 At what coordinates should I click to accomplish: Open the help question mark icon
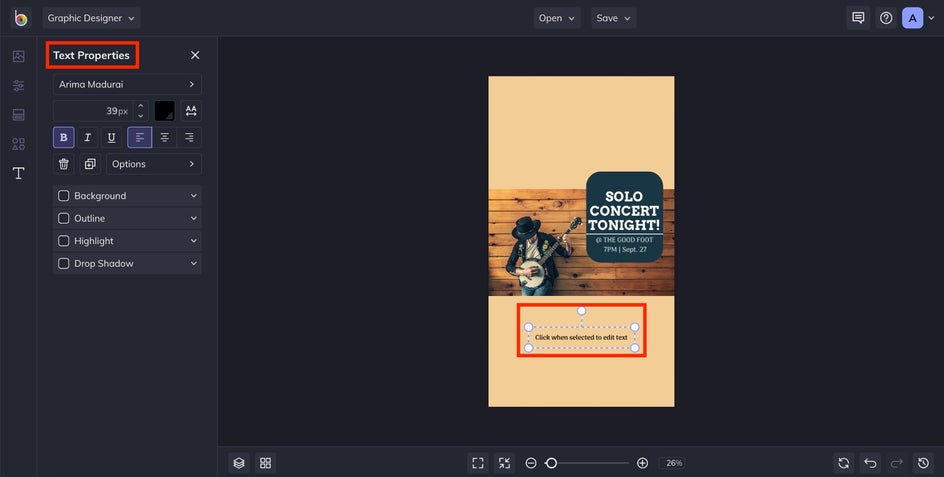point(886,18)
